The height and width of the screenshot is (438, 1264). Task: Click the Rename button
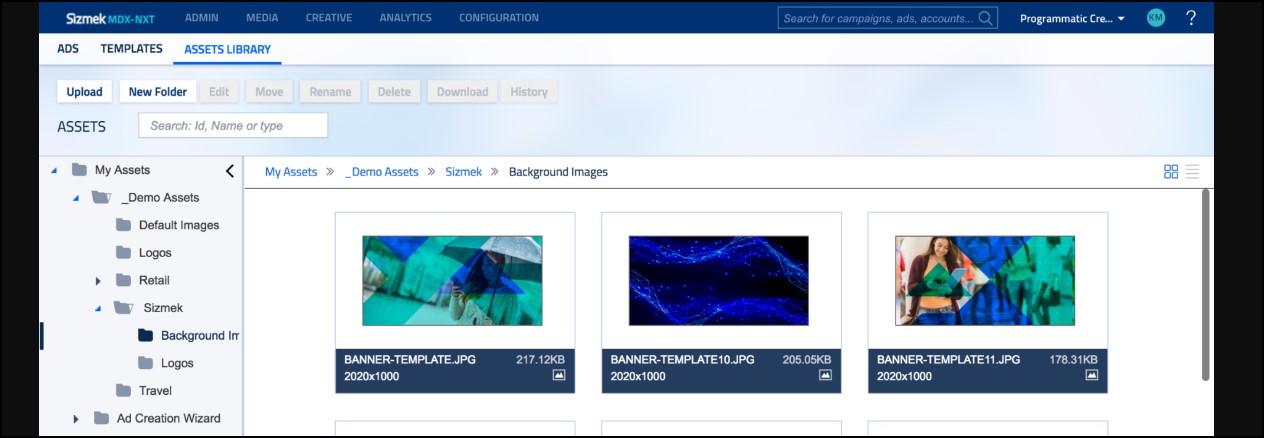coord(330,91)
